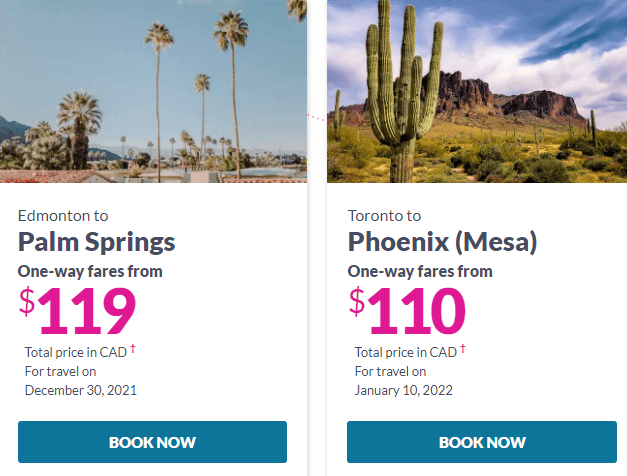This screenshot has height=476, width=627.
Task: Click December 30, 2021 travel date
Action: point(81,390)
